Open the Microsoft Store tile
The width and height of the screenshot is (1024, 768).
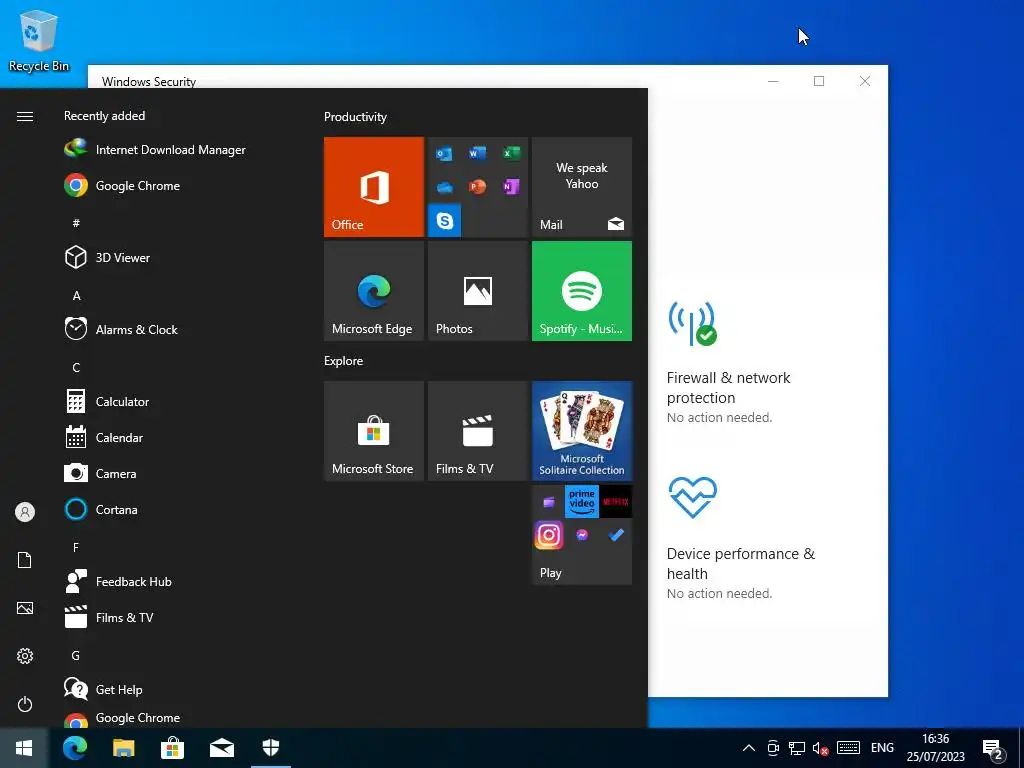(x=374, y=431)
